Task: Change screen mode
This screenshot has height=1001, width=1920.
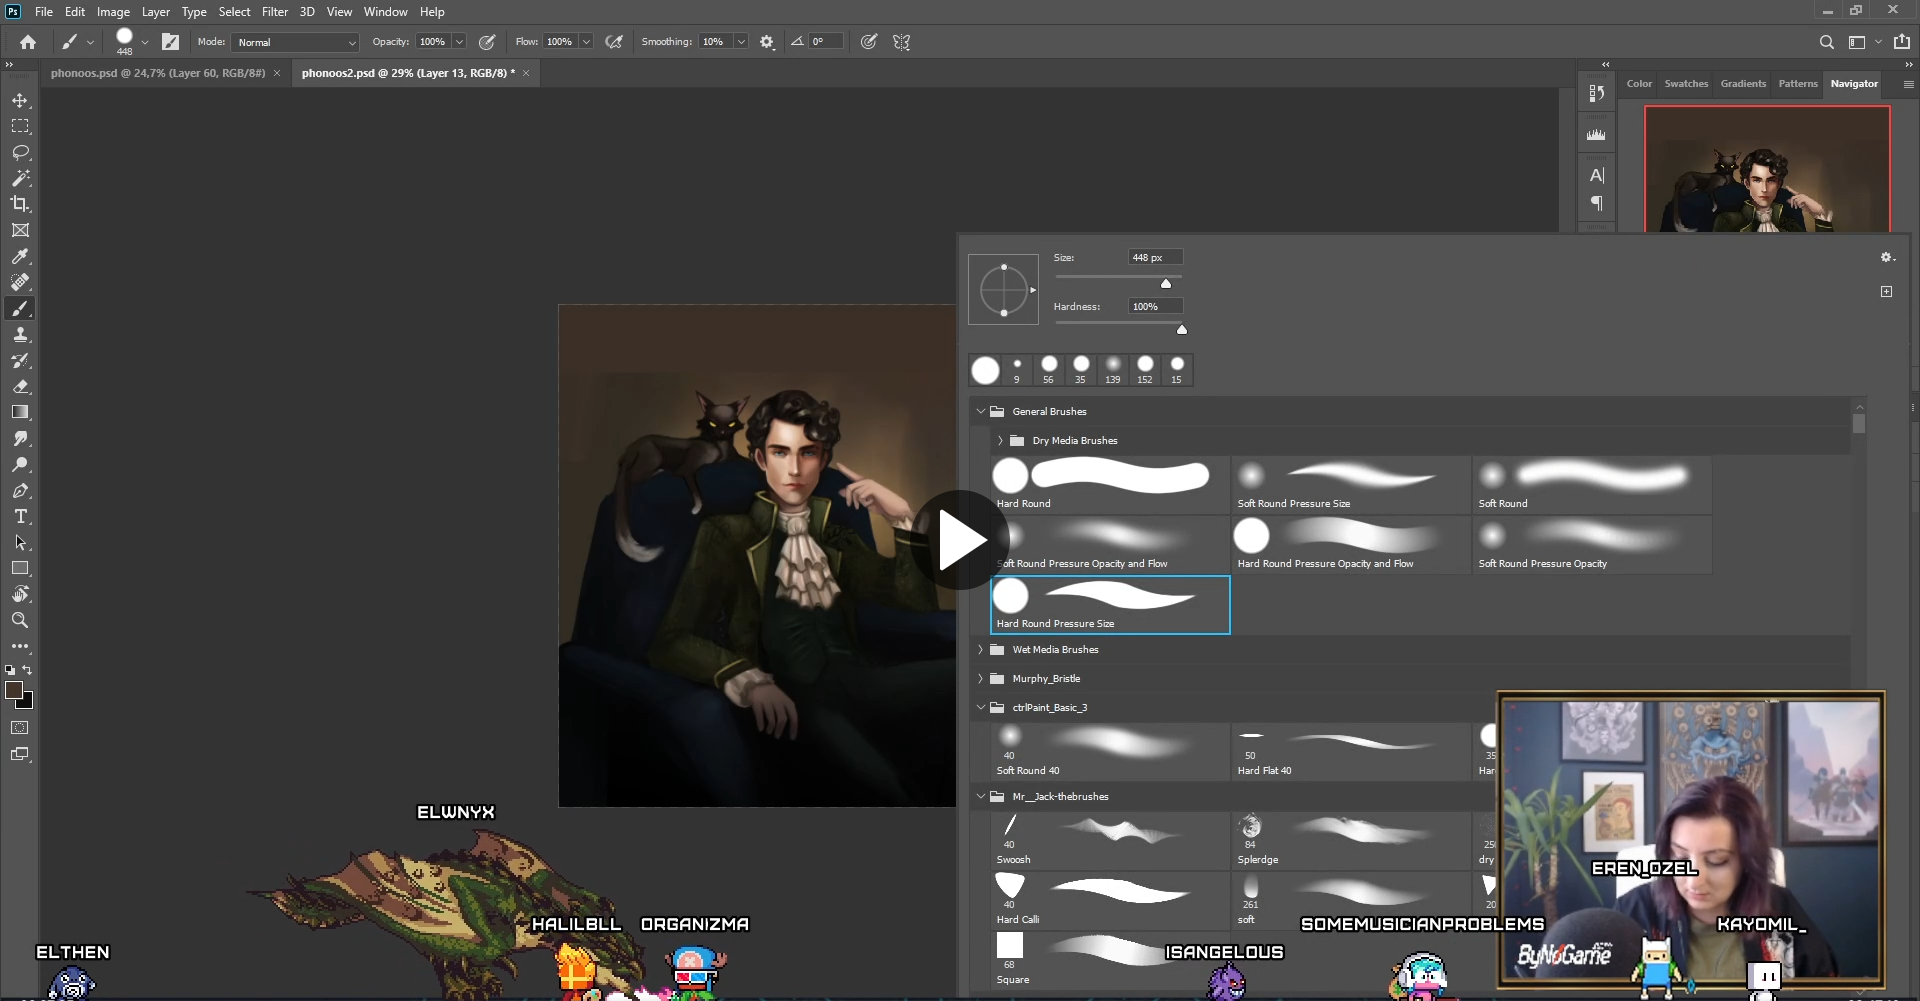Action: pos(20,754)
